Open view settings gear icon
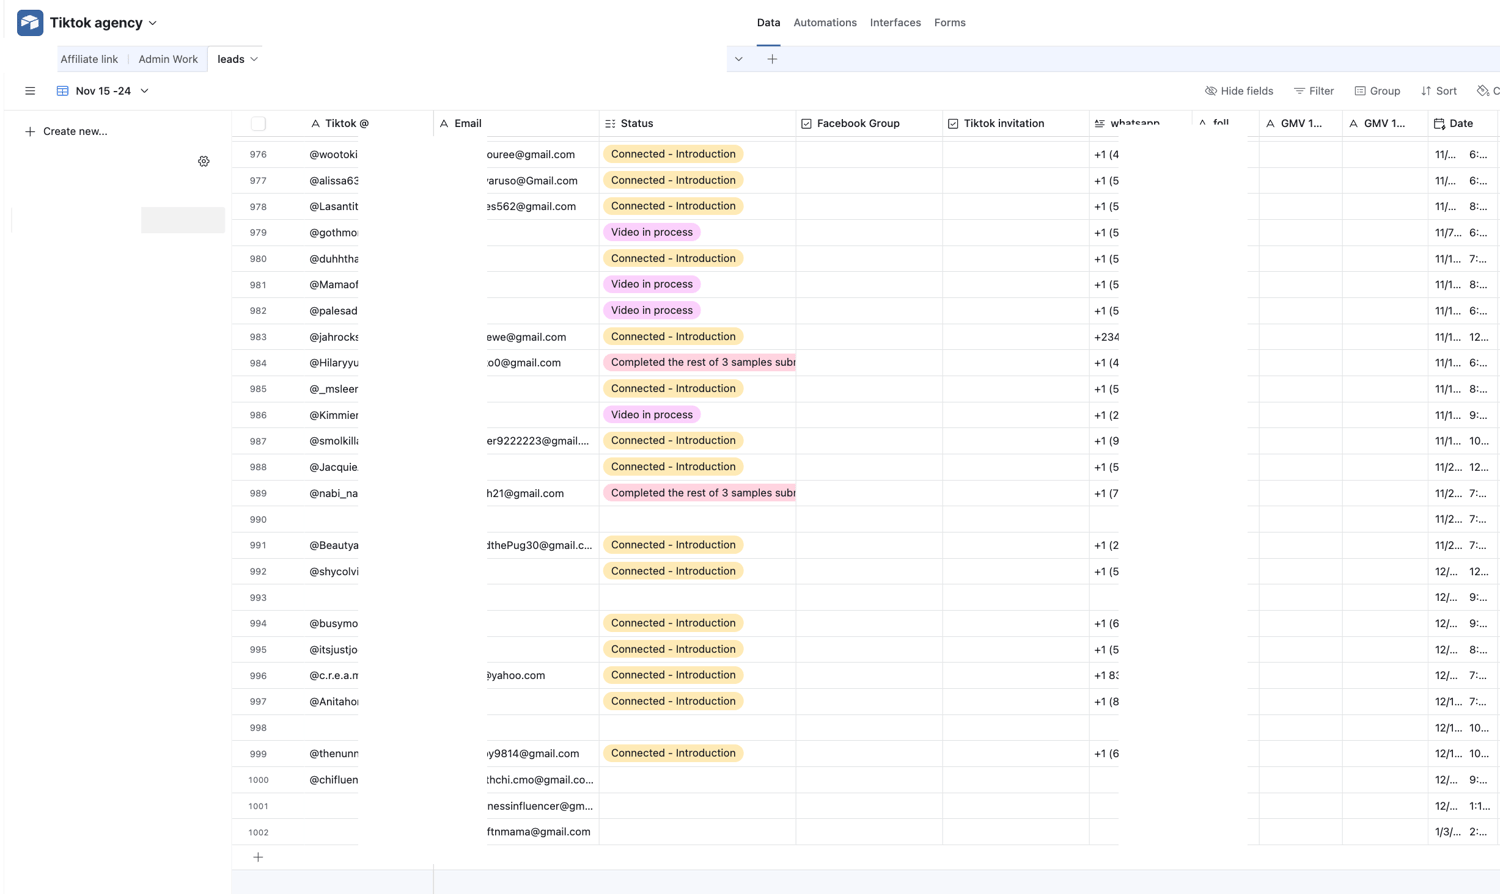Image resolution: width=1500 pixels, height=894 pixels. click(x=204, y=161)
